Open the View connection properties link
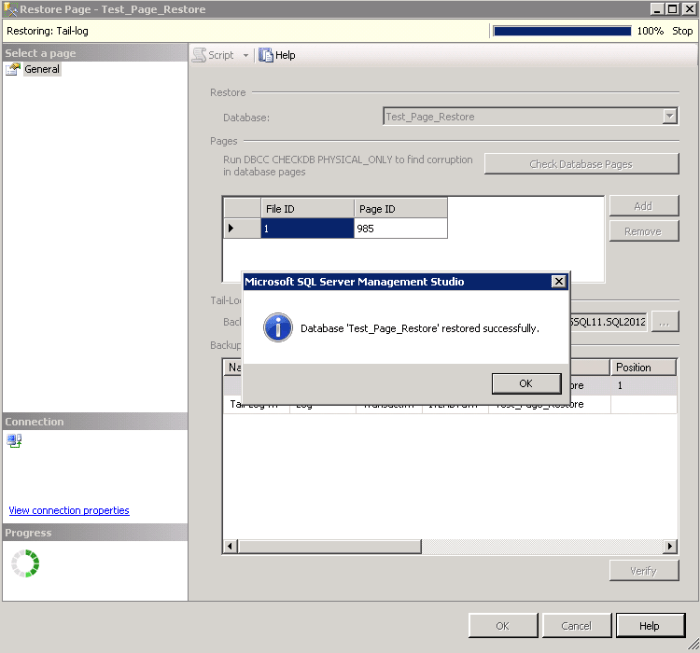The height and width of the screenshot is (653, 700). pos(69,510)
